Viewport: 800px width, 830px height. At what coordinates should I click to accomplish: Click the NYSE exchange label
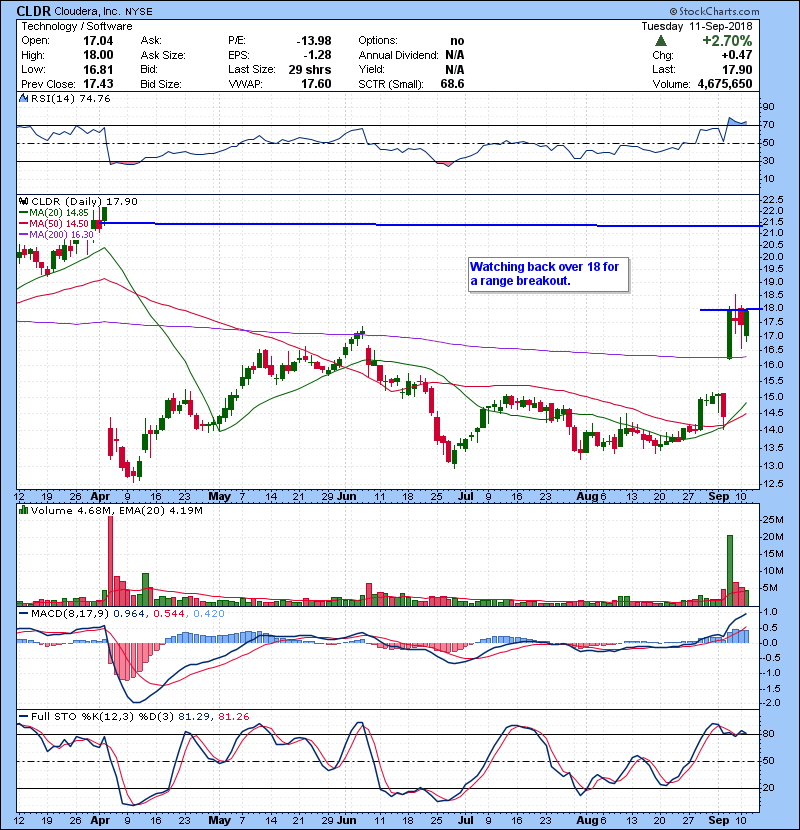tap(139, 12)
